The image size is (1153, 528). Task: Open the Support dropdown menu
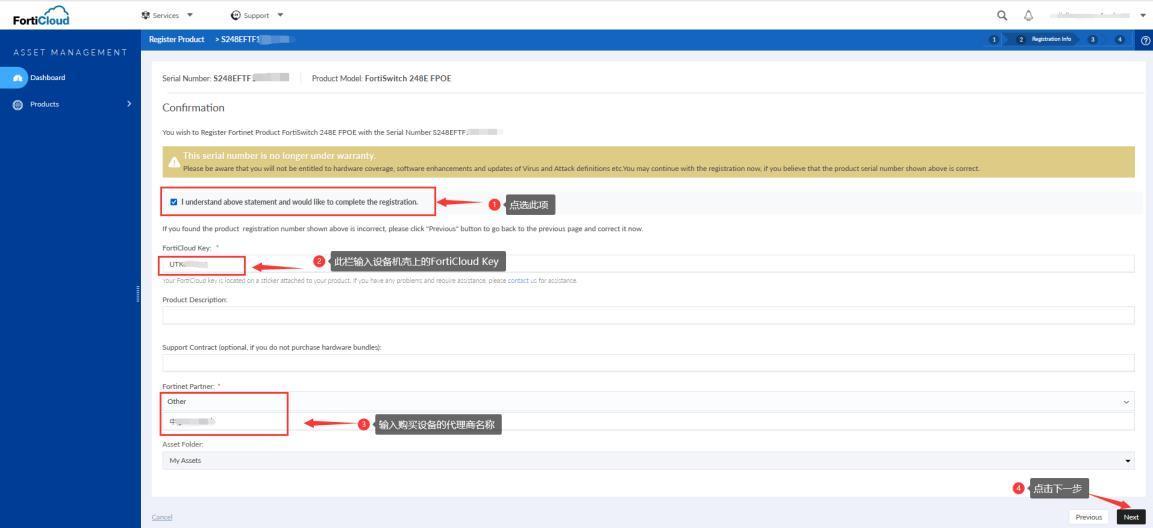pos(257,15)
